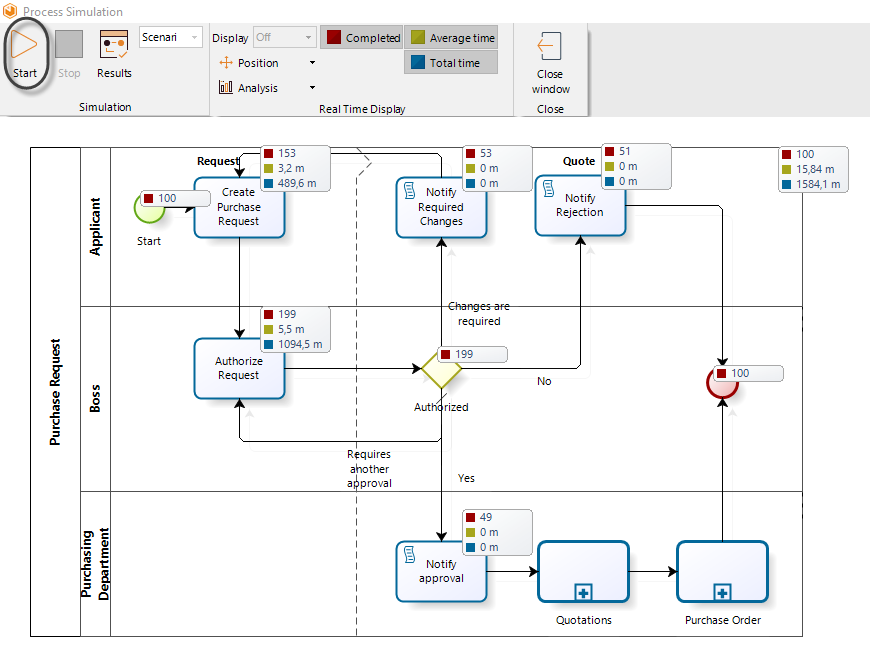Click the 1094,5 m total time value
This screenshot has height=668, width=870.
(x=300, y=344)
